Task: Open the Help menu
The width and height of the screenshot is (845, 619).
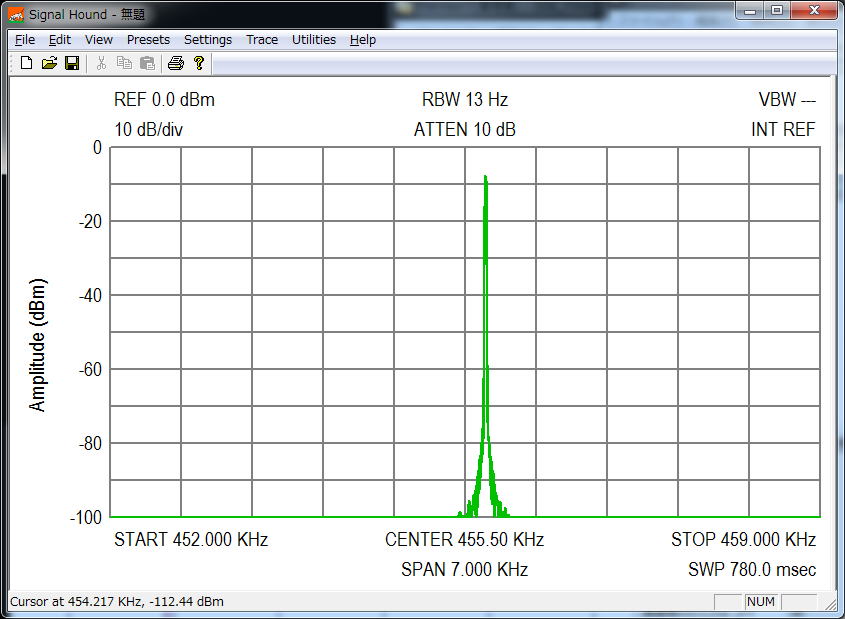Action: point(363,40)
